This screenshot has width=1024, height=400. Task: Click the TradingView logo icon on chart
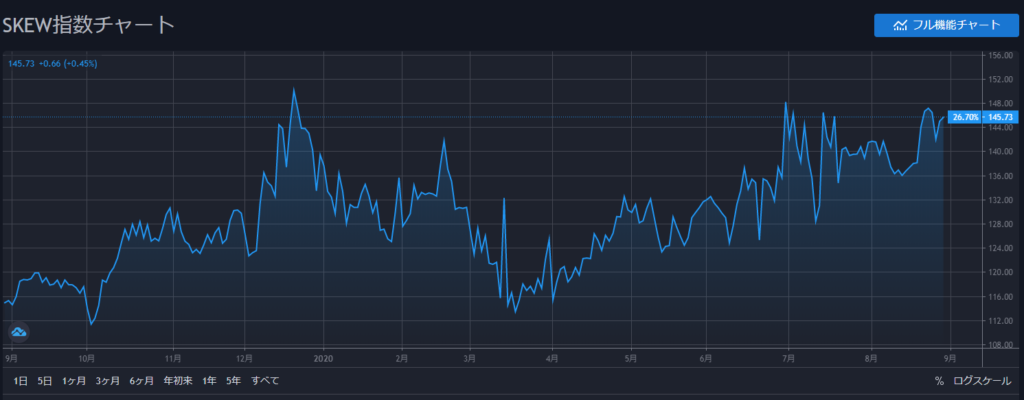coord(19,331)
